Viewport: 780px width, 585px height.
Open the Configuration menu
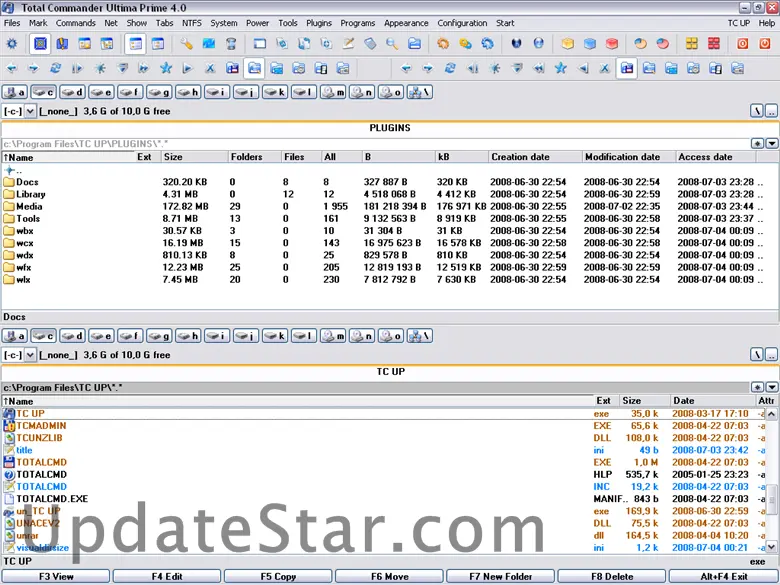coord(462,23)
